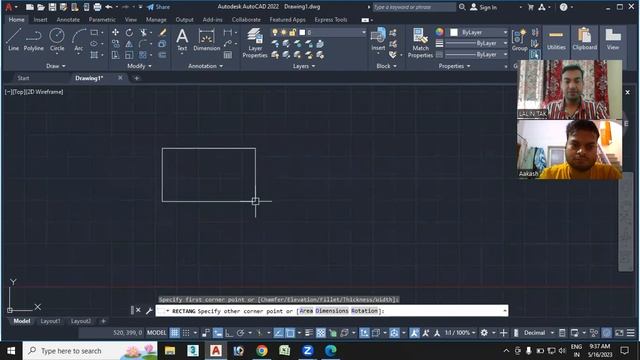Expand the Properties panel
Screen dimensions: 640x360
click(x=454, y=66)
